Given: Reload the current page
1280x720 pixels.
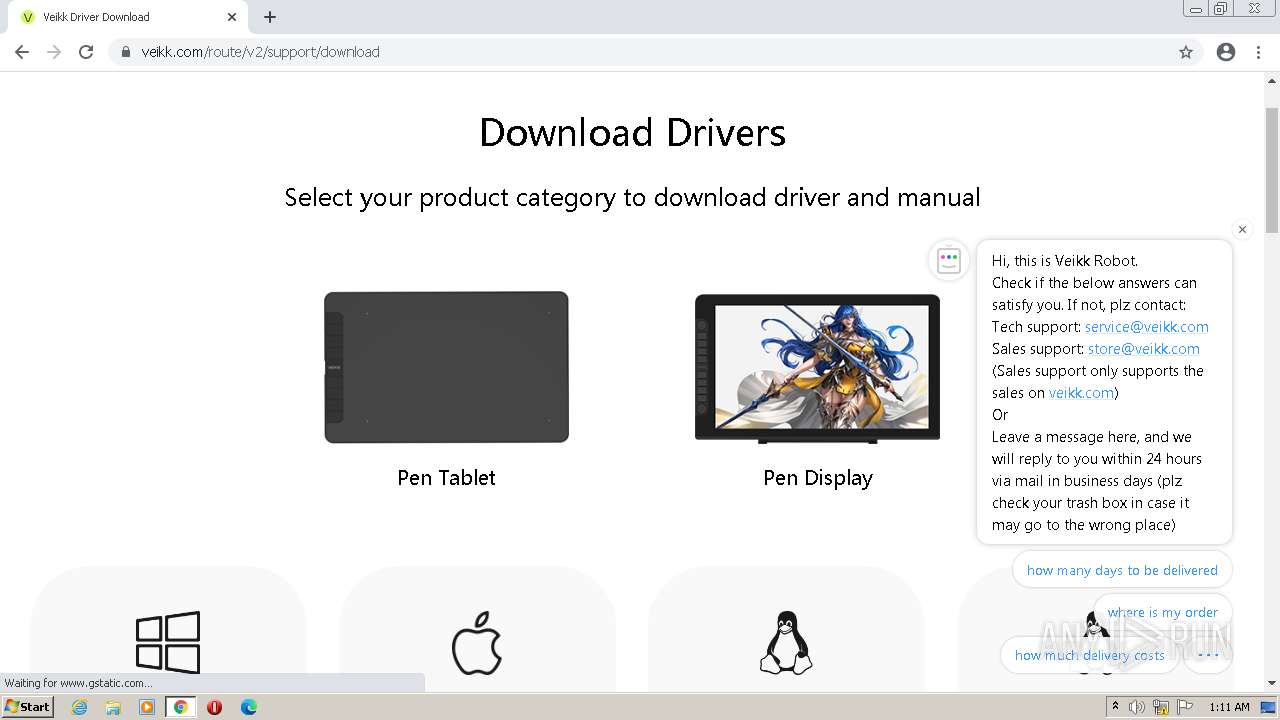Looking at the screenshot, I should tap(86, 52).
